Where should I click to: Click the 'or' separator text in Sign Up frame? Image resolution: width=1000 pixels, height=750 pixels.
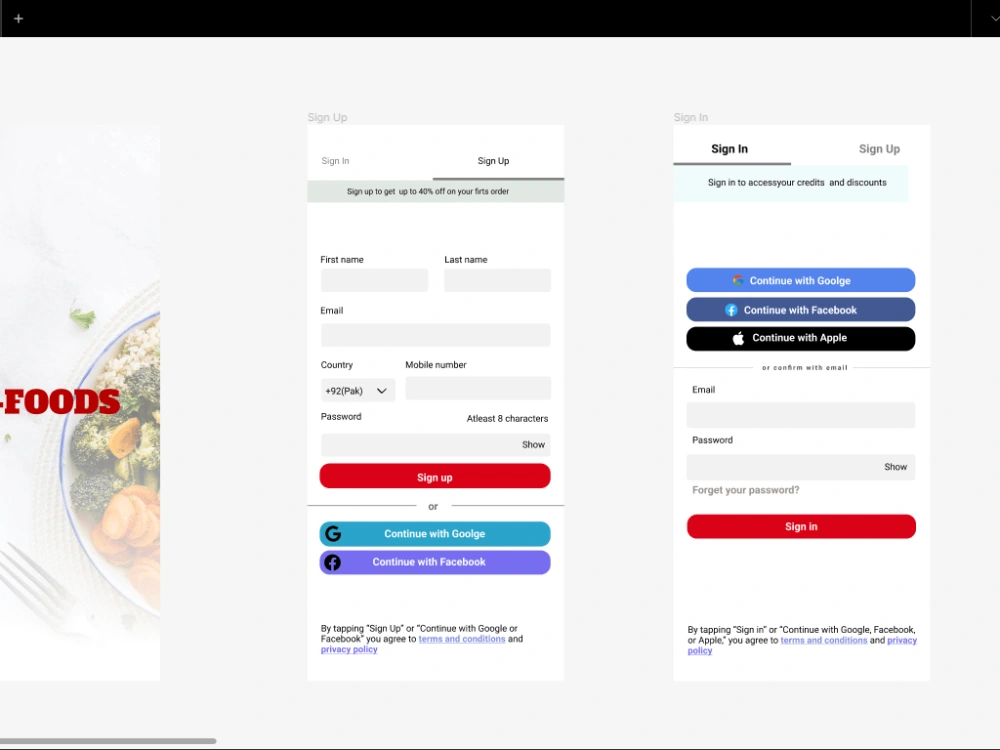pos(433,506)
